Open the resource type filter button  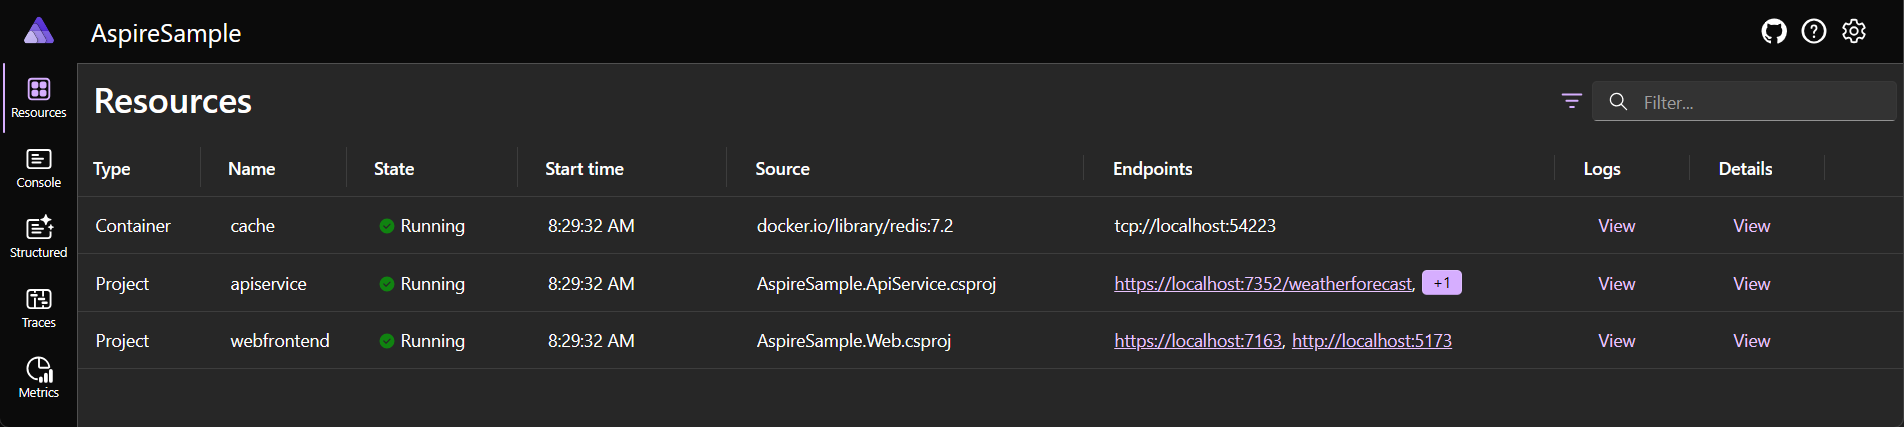tap(1572, 101)
